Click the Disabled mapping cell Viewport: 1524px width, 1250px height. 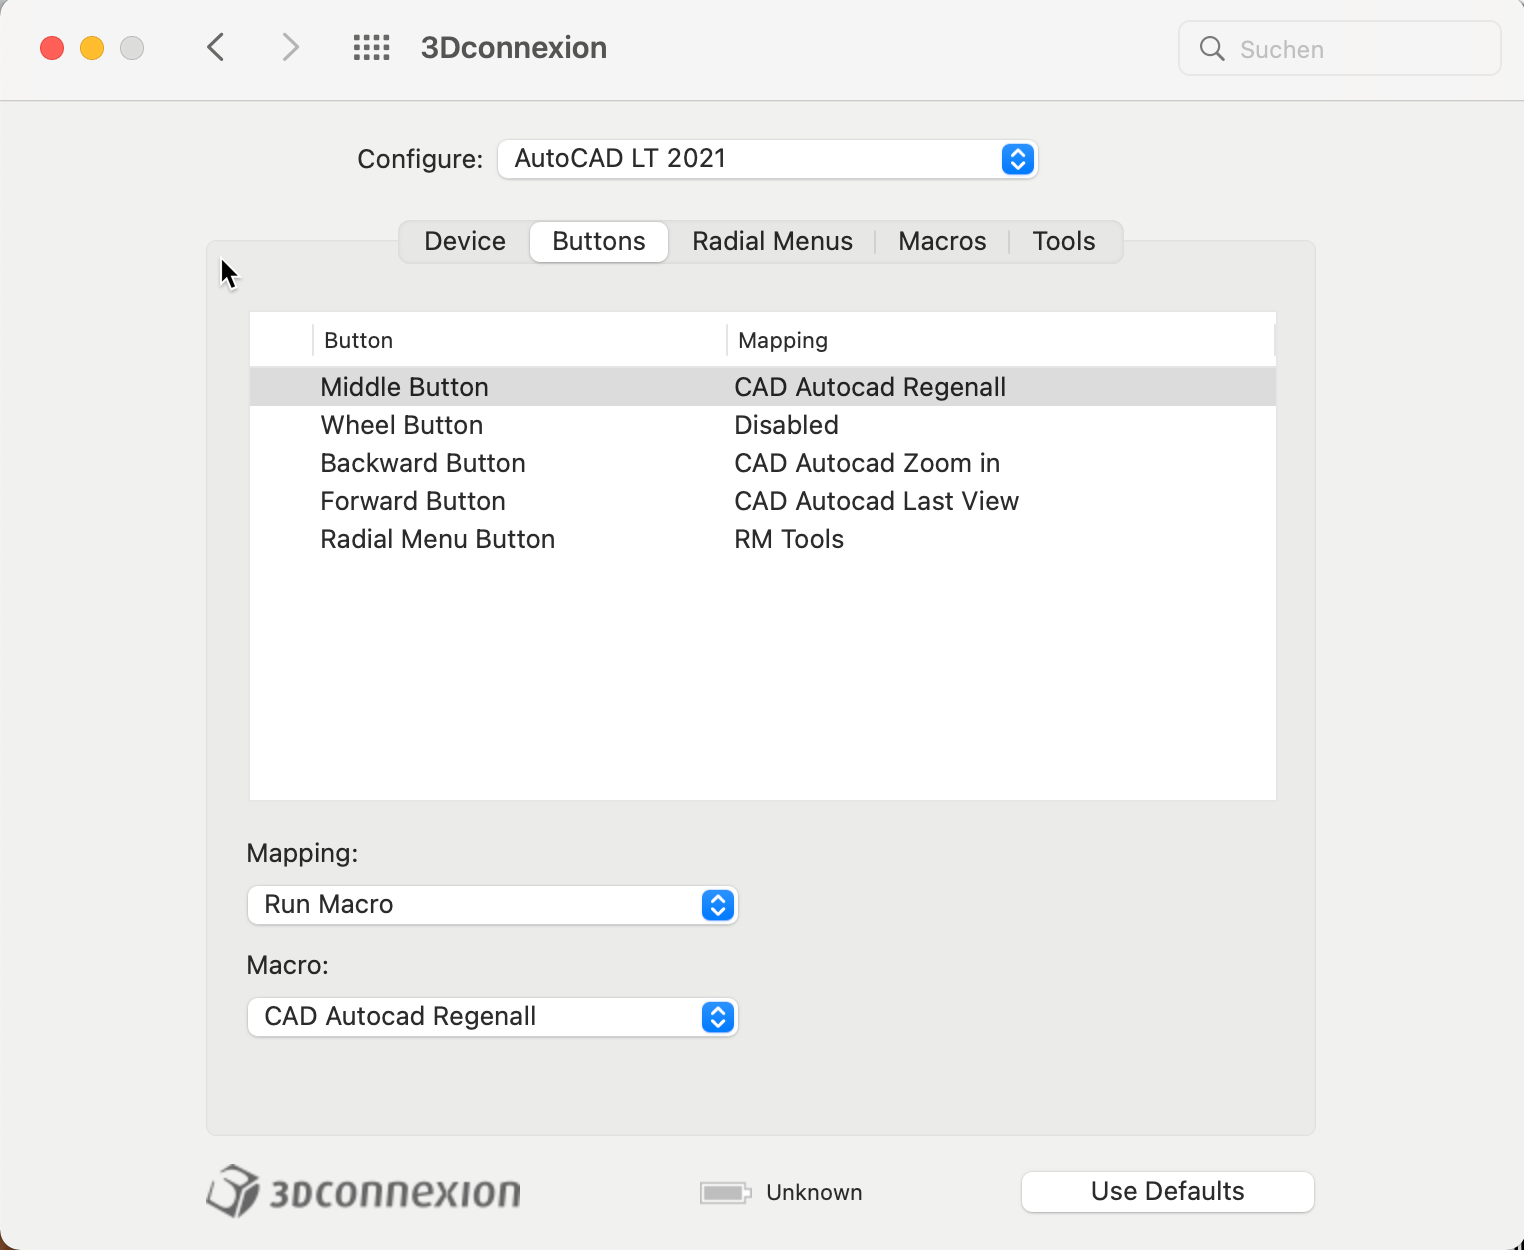click(786, 425)
